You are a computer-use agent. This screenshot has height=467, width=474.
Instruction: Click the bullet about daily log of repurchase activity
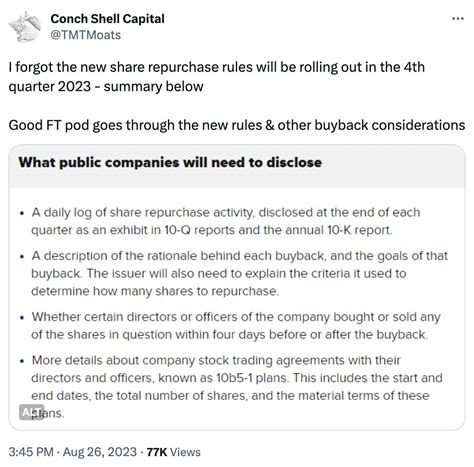225,221
